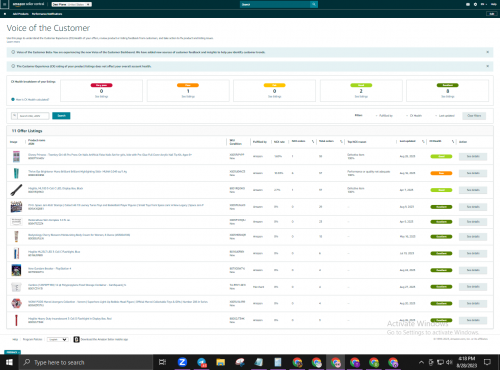Click See details for red flashlight row
The height and width of the screenshot is (370, 500).
473,320
